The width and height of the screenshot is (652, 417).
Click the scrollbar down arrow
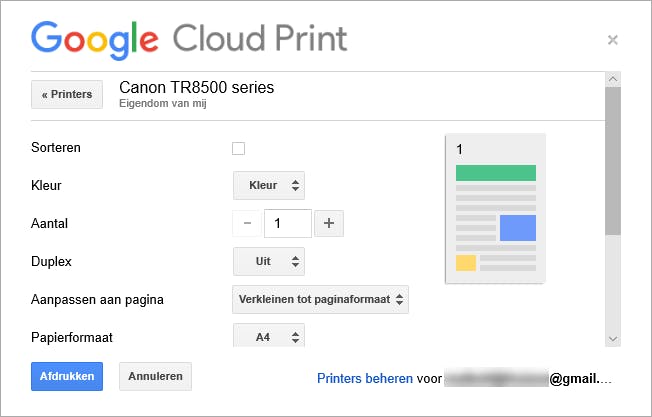tap(613, 339)
